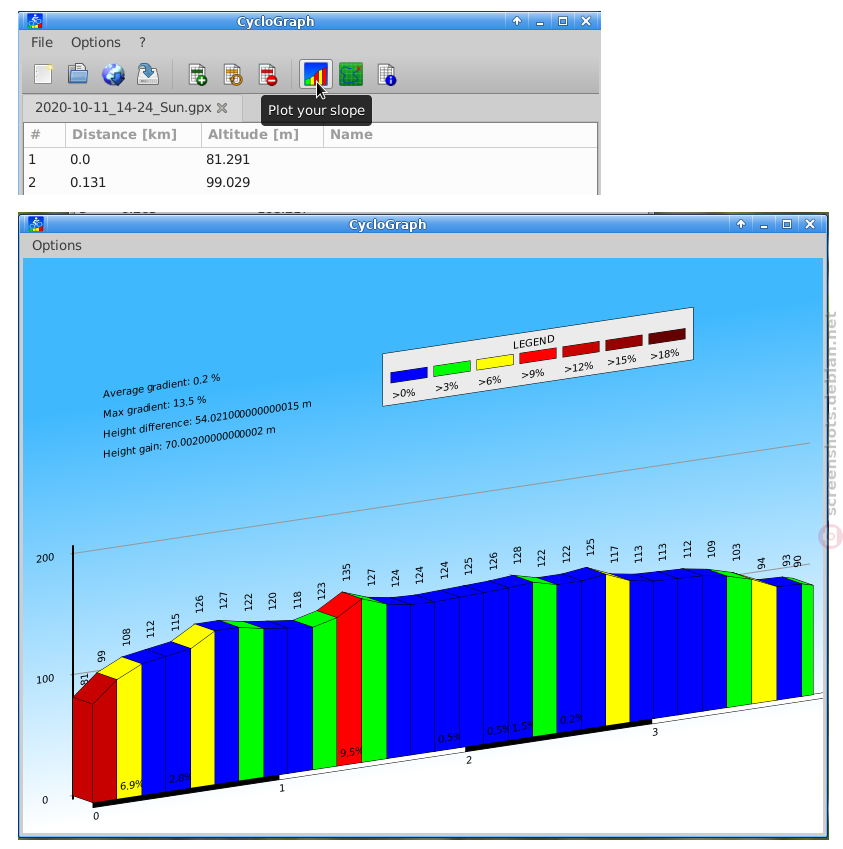
Task: Click the # column header
Action: (44, 134)
